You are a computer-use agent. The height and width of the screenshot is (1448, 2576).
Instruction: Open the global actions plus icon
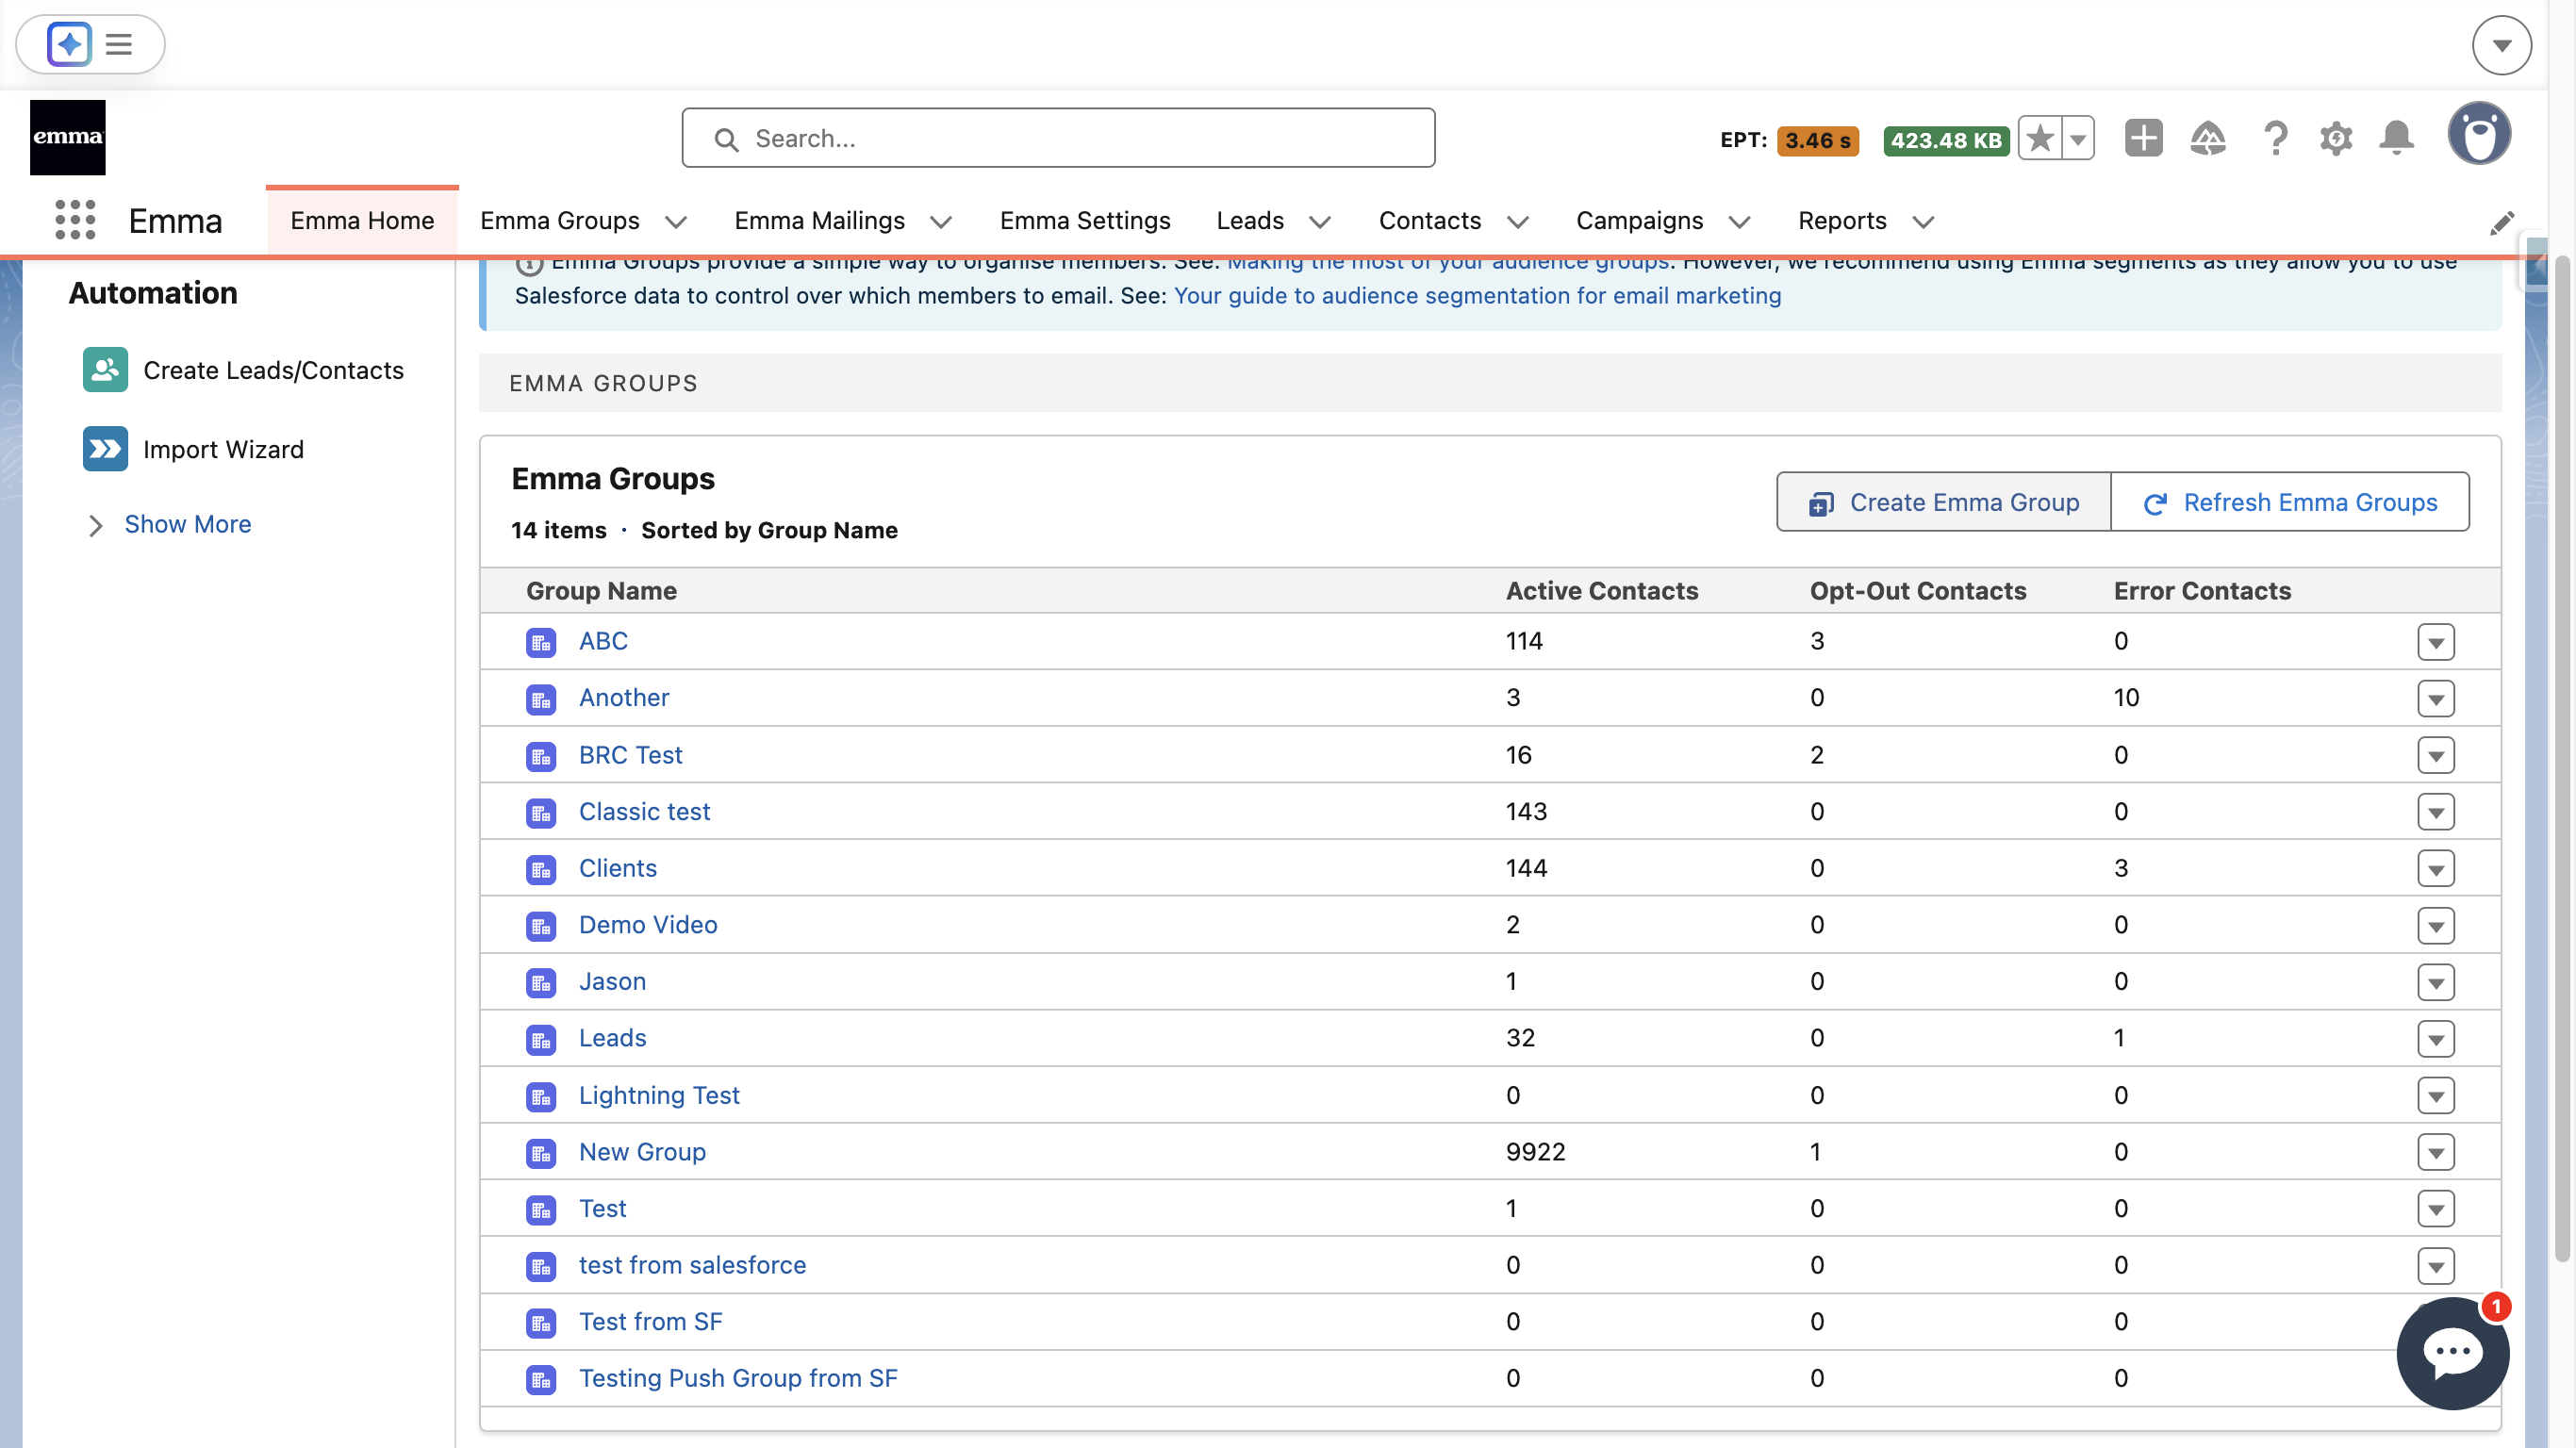tap(2143, 138)
